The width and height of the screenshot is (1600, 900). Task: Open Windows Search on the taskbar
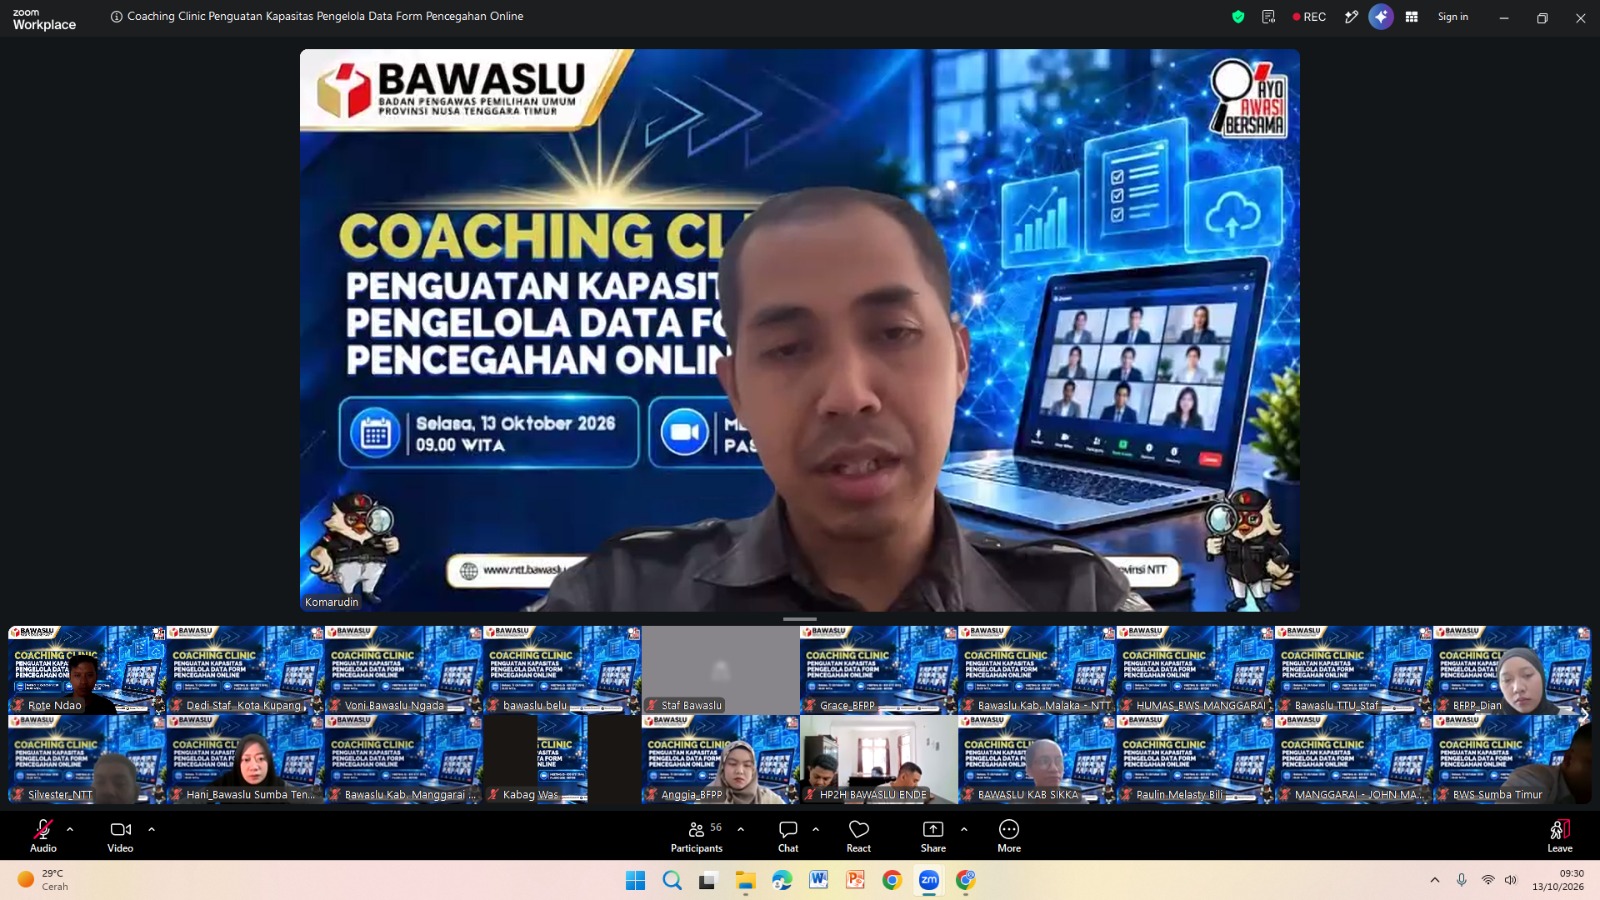672,880
